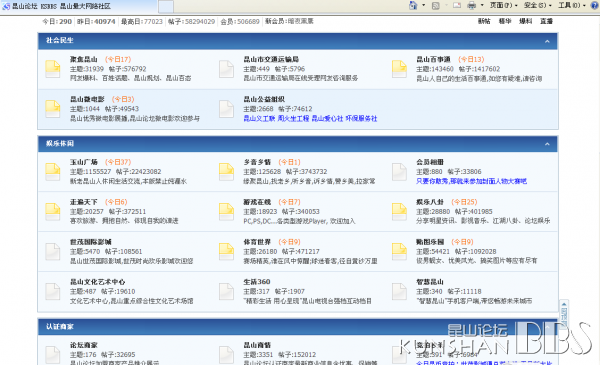Image resolution: width=600 pixels, height=365 pixels.
Task: Click the 认证商家 section header title
Action: point(60,327)
